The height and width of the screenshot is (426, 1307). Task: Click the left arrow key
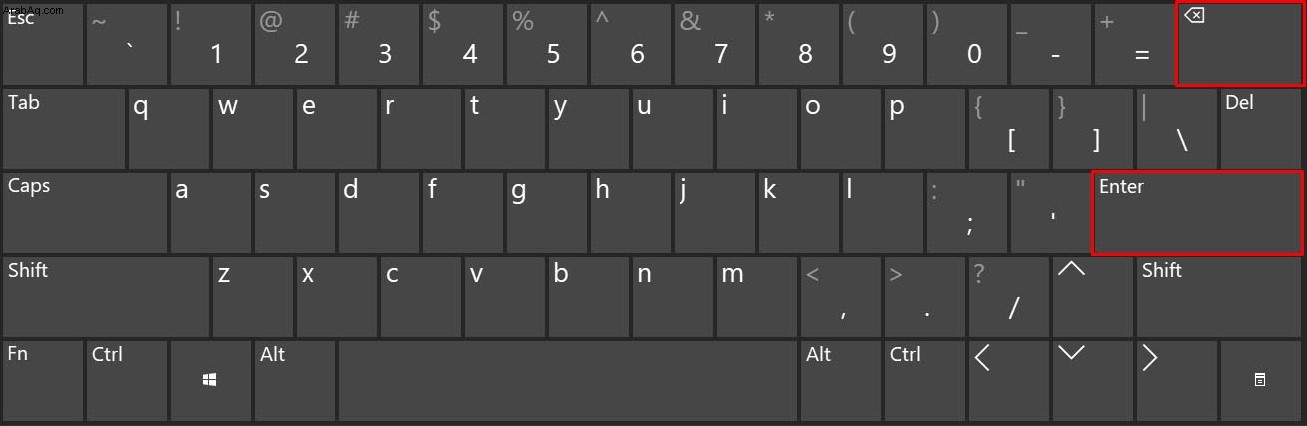click(x=1008, y=380)
